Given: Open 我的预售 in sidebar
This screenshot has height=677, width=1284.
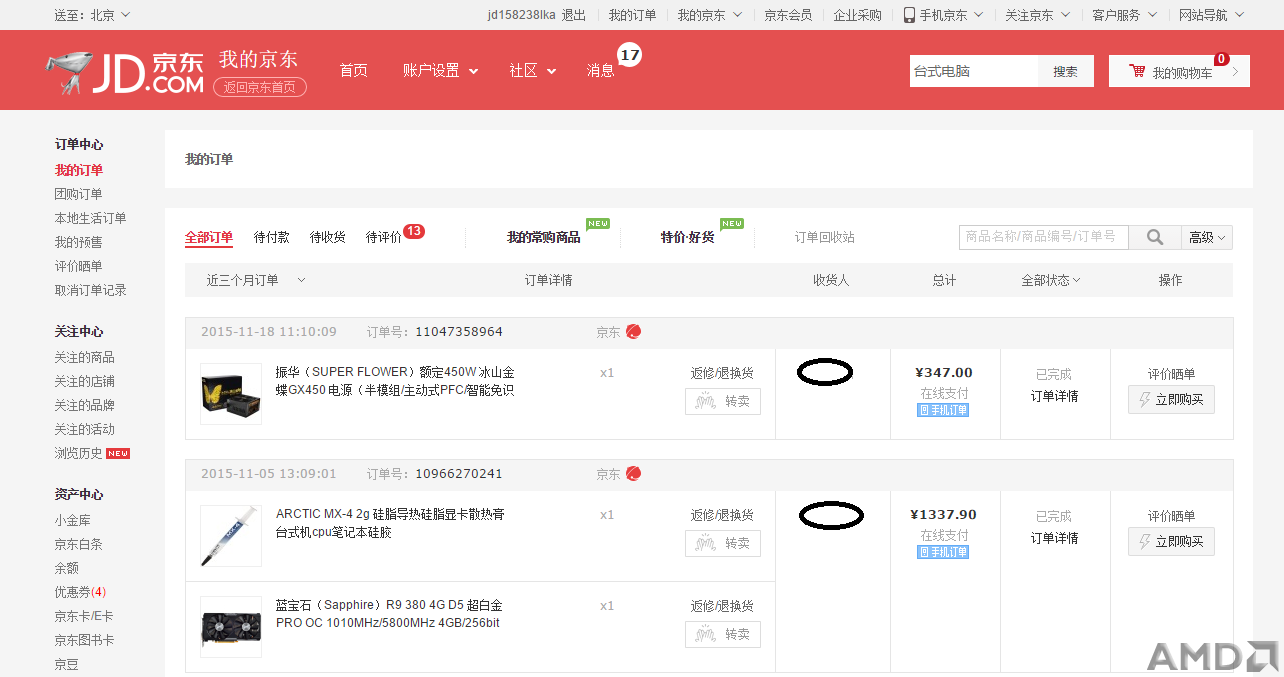Looking at the screenshot, I should [79, 242].
